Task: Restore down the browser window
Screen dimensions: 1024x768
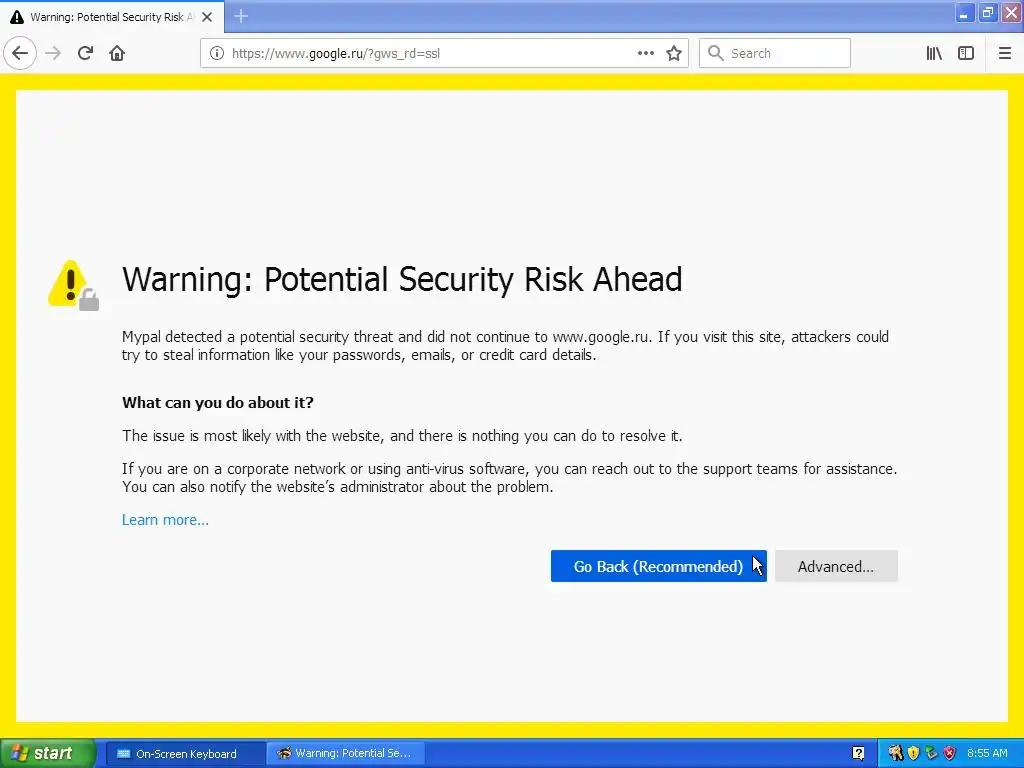Action: click(x=988, y=13)
